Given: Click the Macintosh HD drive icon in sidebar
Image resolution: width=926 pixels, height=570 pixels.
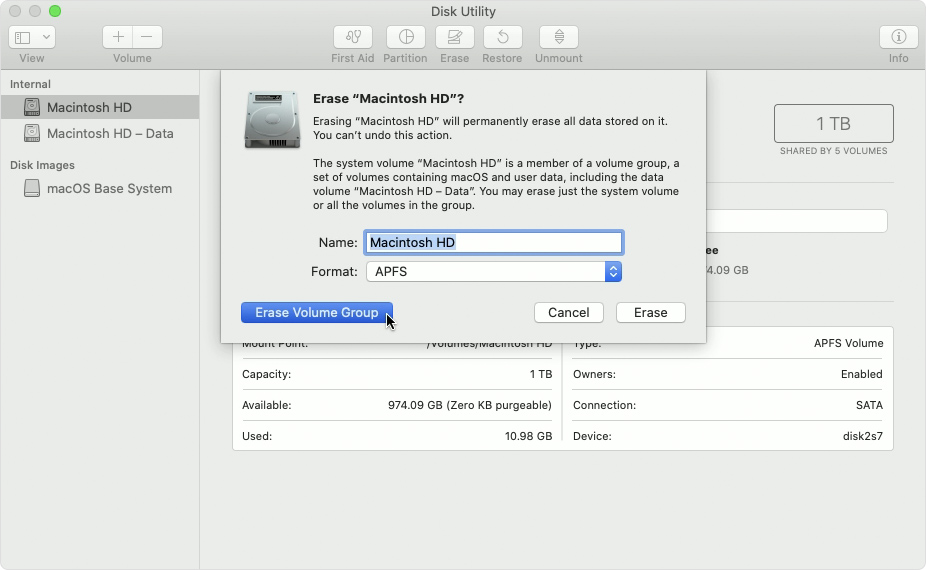Looking at the screenshot, I should click(x=32, y=107).
